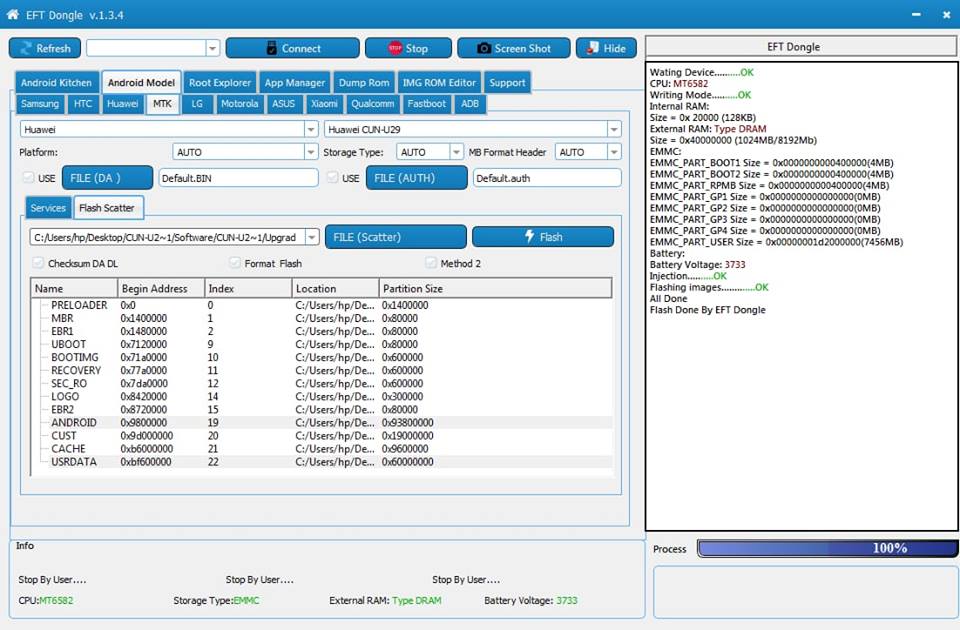The image size is (960, 630).
Task: Open the IMG ROM Editor tab
Action: click(x=439, y=83)
